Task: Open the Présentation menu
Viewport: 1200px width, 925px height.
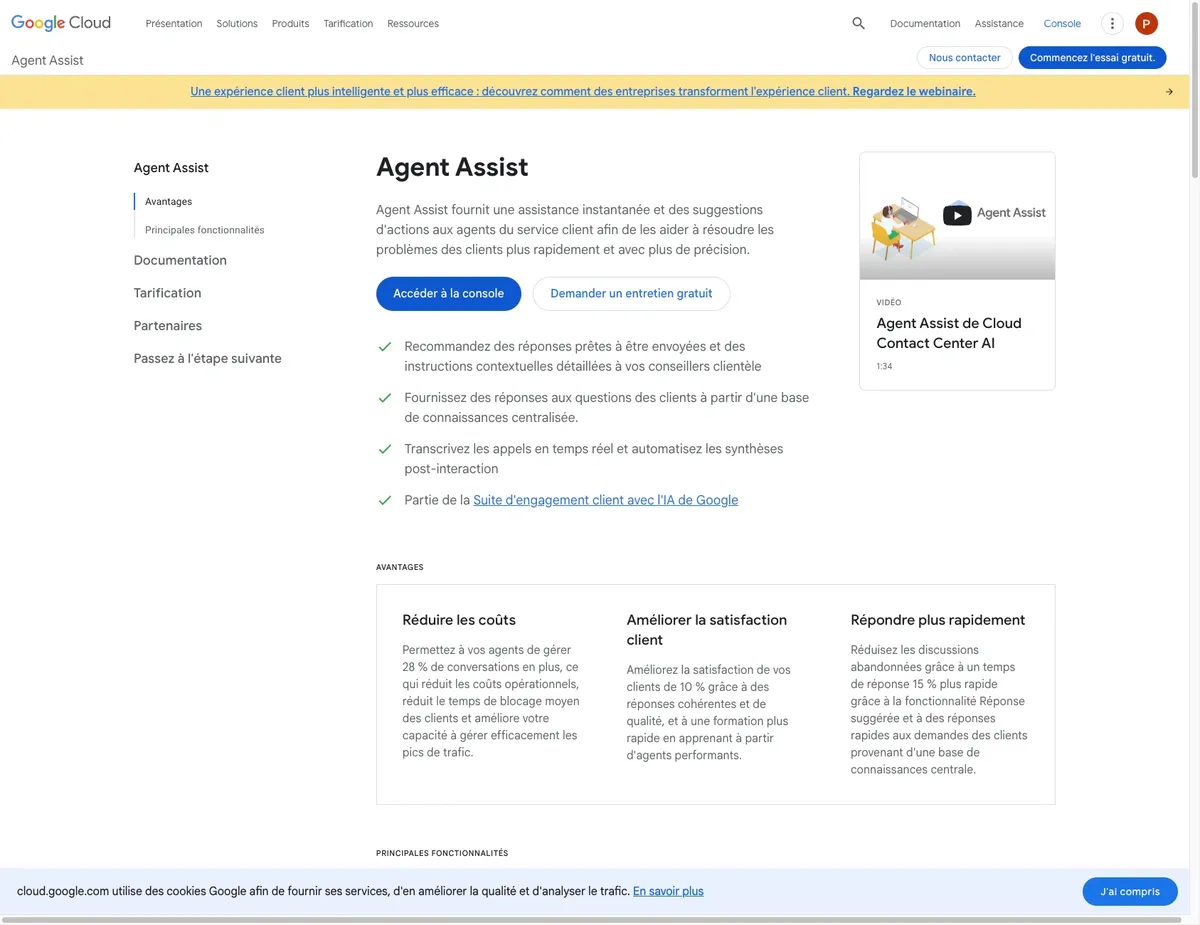Action: coord(174,23)
